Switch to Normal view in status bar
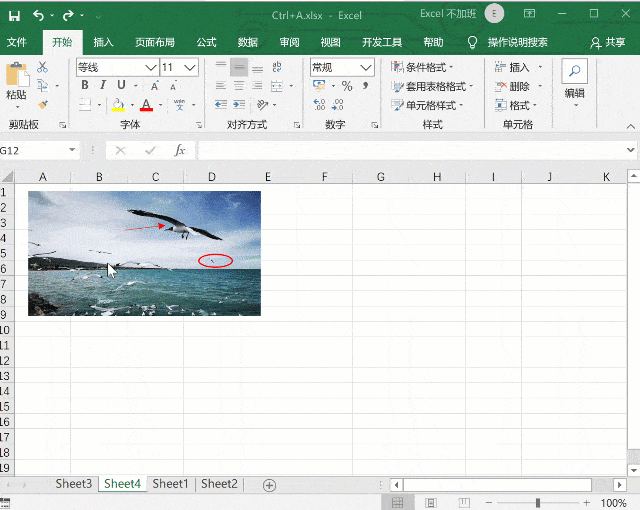 (397, 503)
